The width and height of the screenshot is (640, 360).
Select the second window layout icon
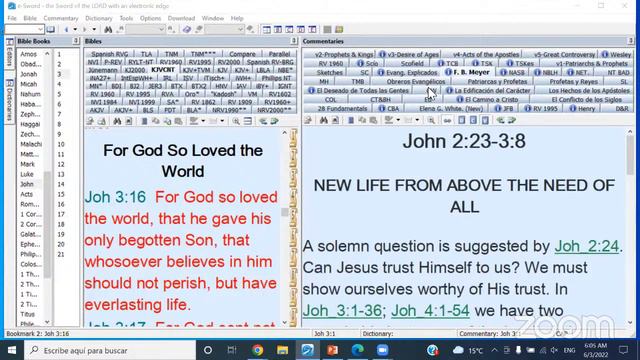[x=278, y=29]
